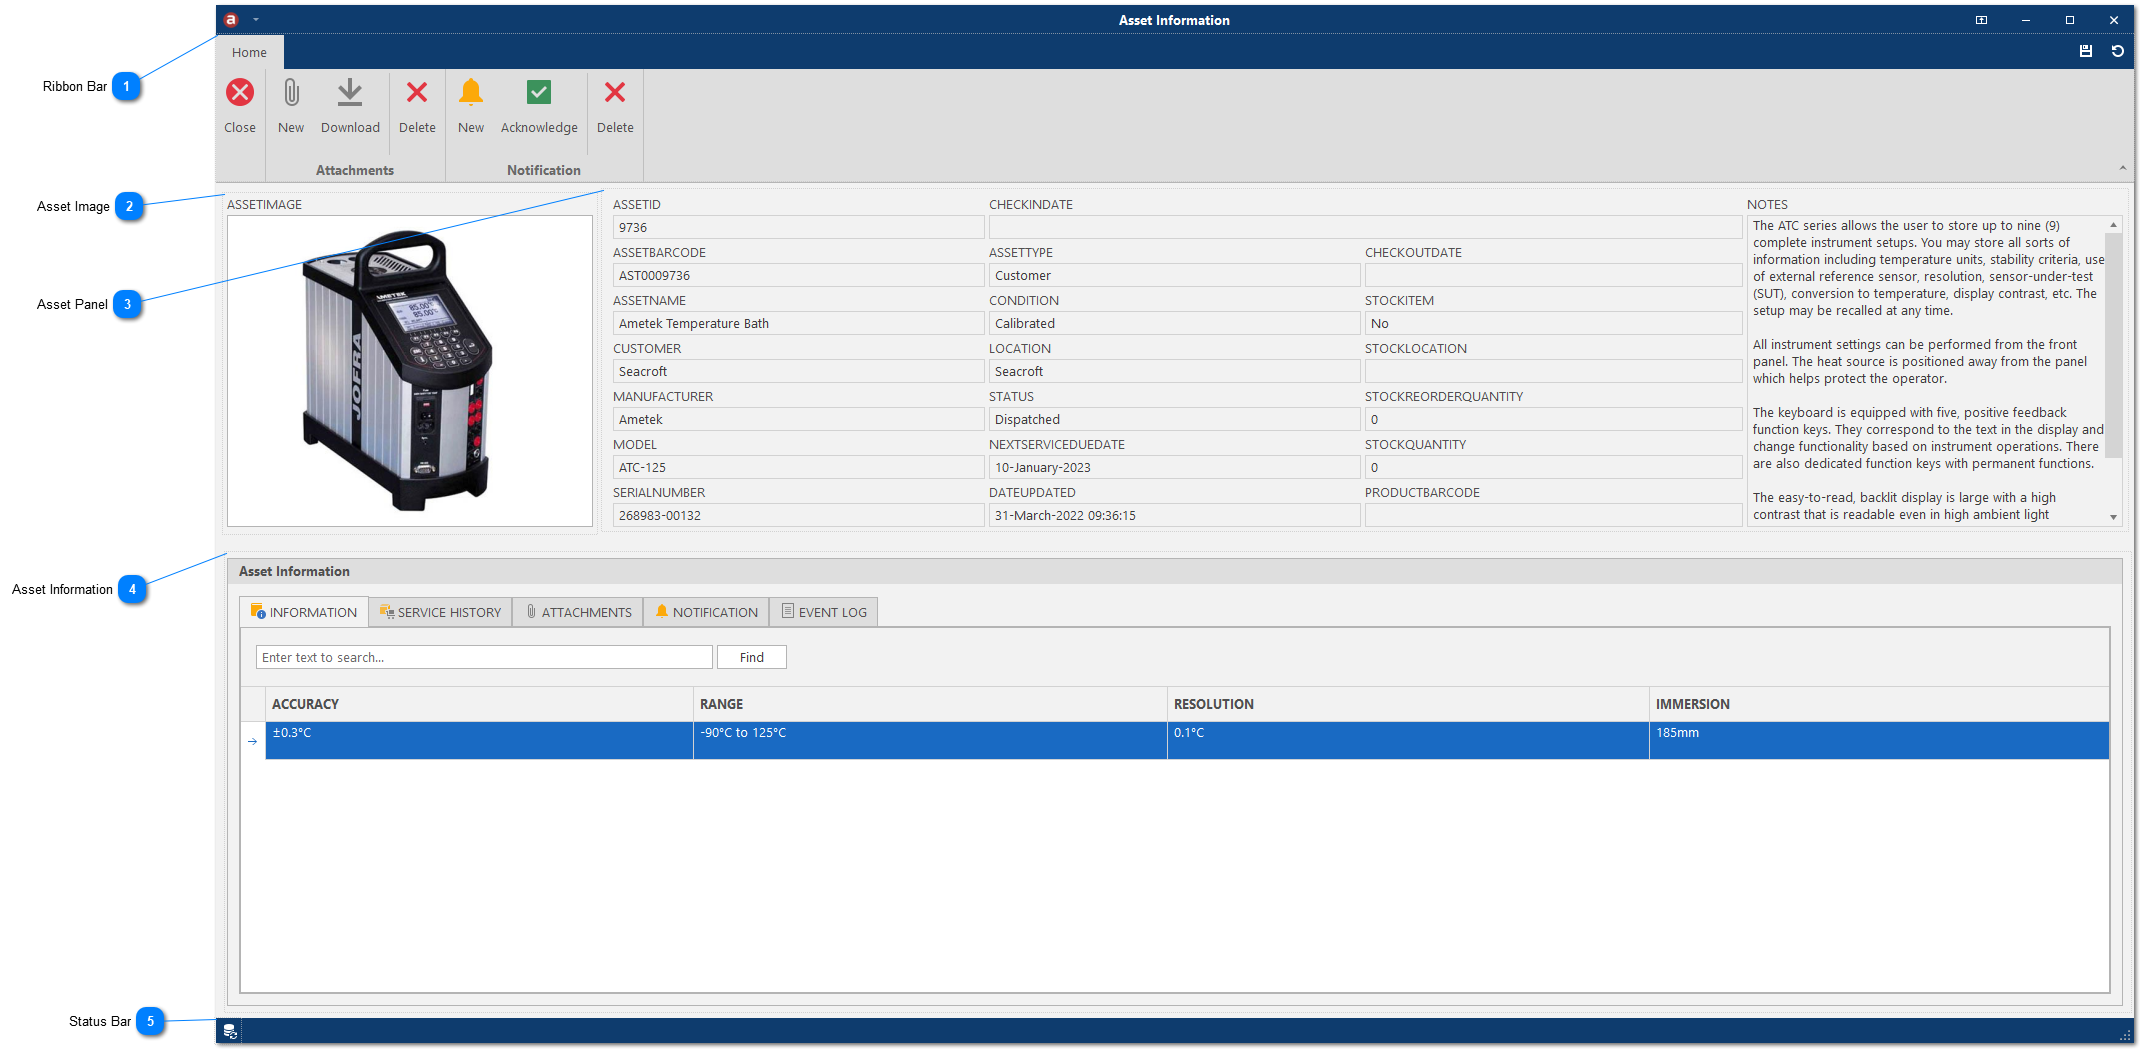Click the ±0.3°C accuracy cell

point(479,741)
